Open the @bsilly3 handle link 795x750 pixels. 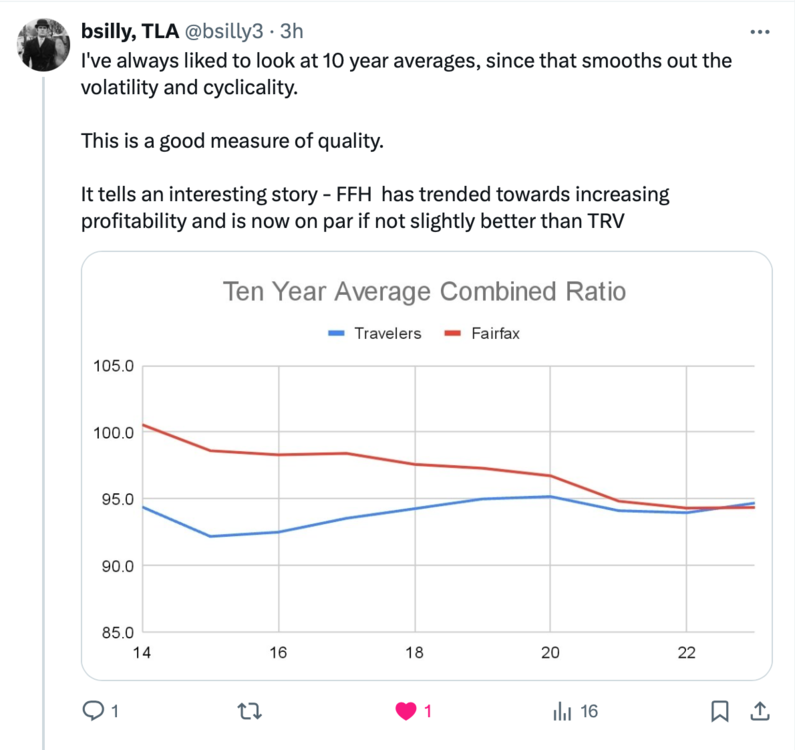[224, 31]
